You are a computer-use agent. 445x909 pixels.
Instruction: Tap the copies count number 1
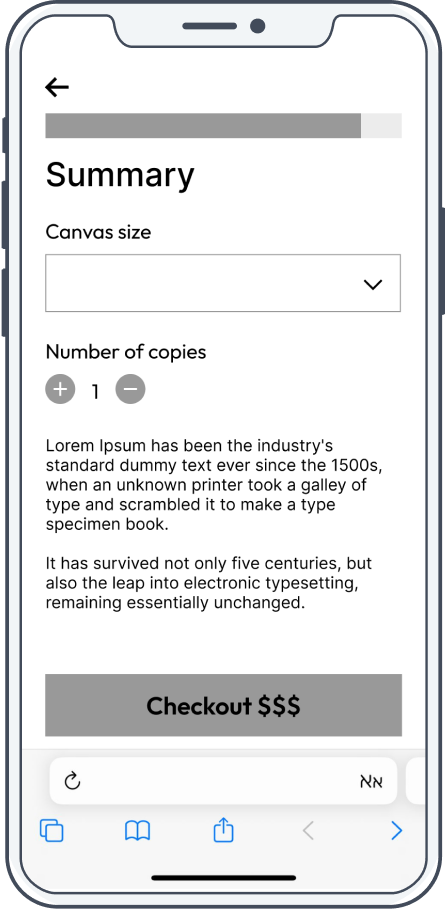[96, 392]
